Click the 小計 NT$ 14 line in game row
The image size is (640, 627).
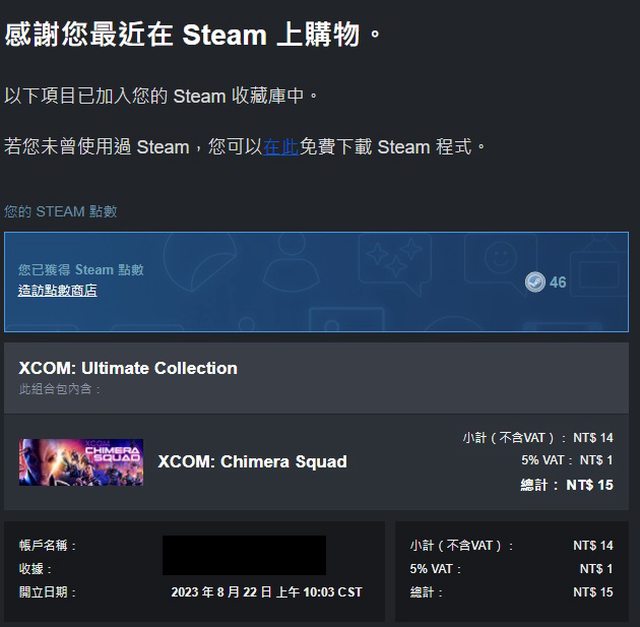coord(538,438)
